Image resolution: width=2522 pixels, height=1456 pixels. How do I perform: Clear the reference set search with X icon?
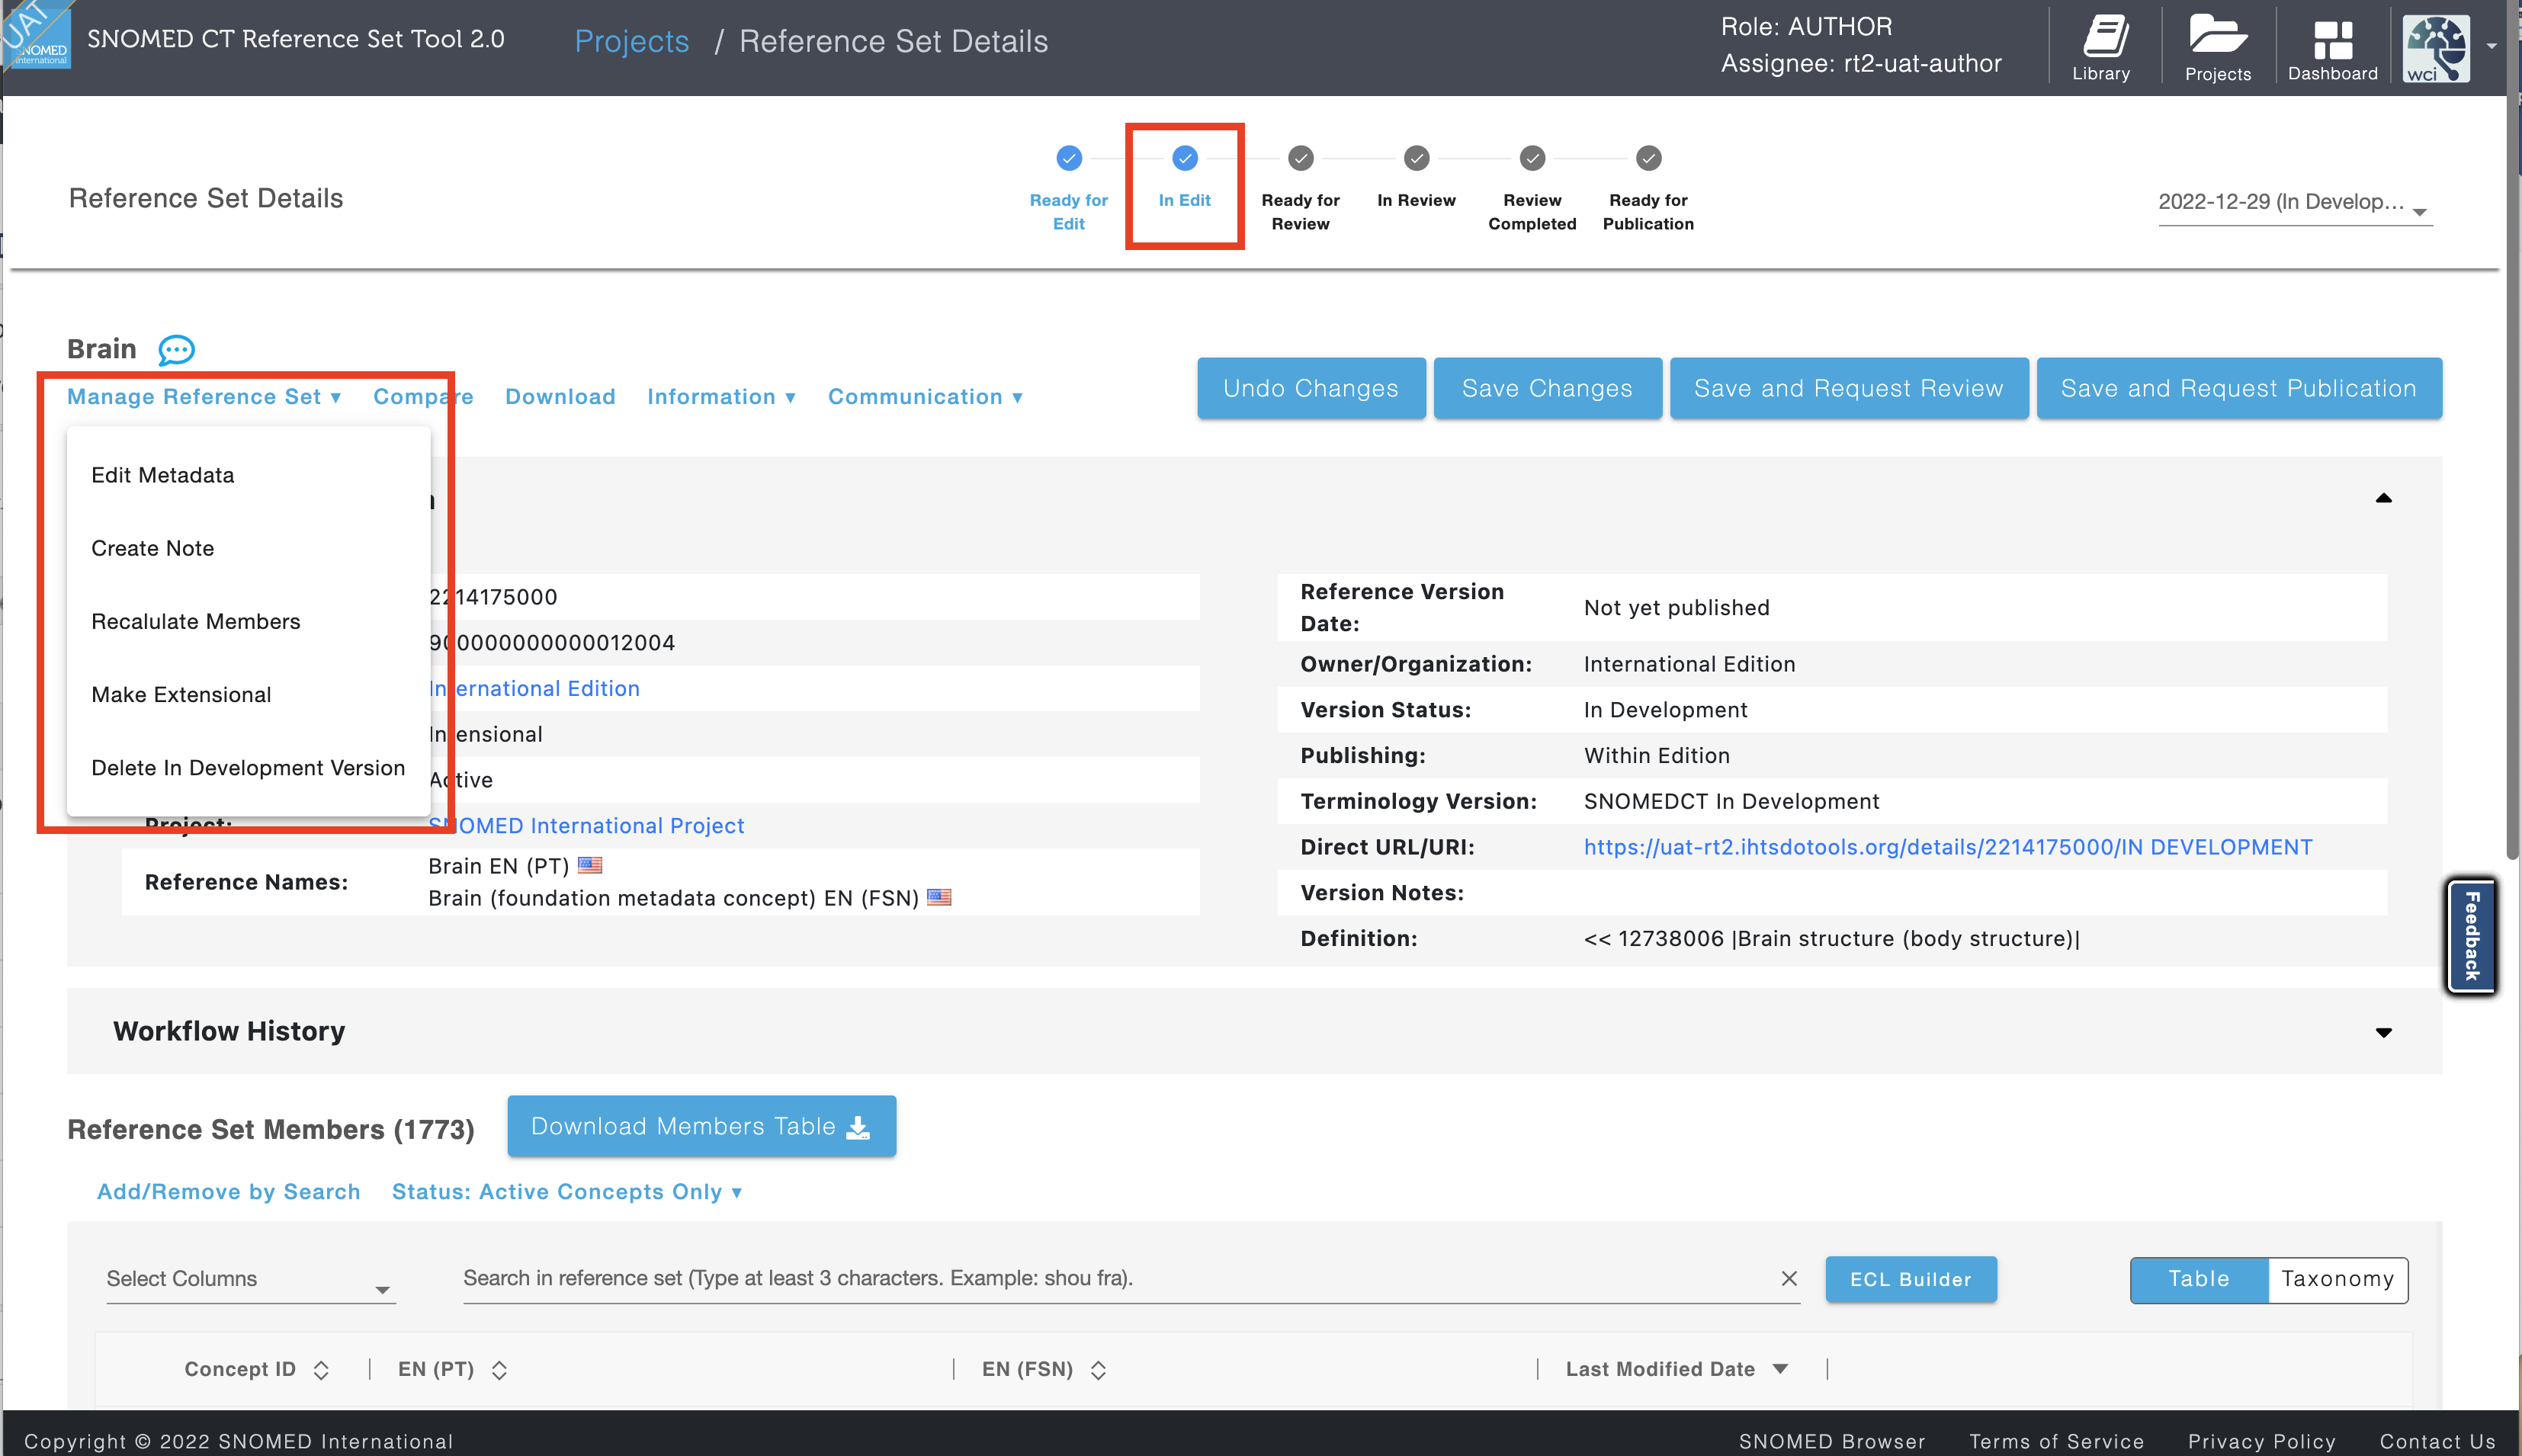coord(1789,1278)
